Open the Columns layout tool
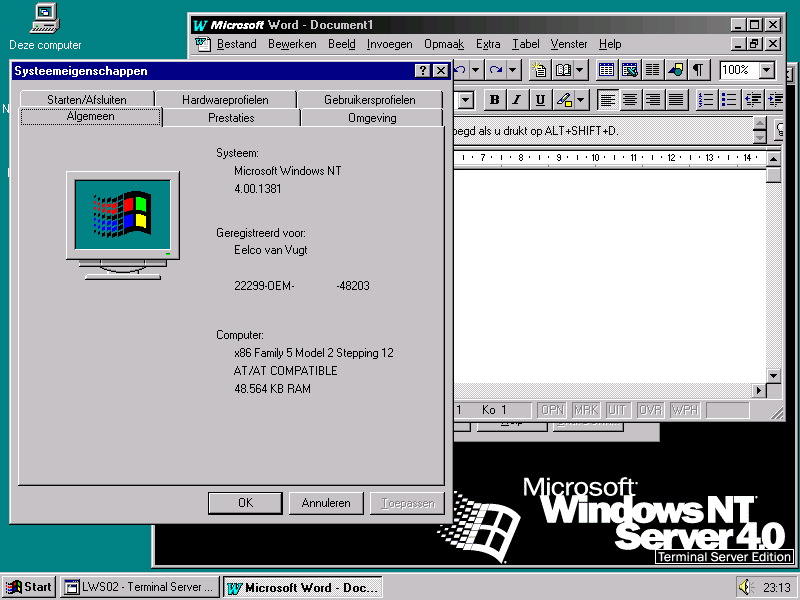Image resolution: width=800 pixels, height=600 pixels. [652, 70]
